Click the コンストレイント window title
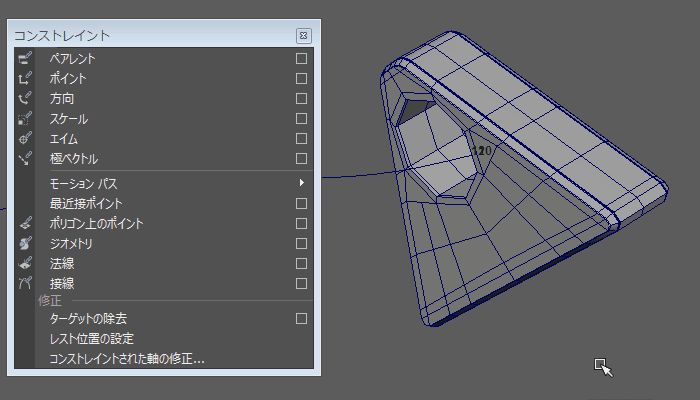 point(62,36)
